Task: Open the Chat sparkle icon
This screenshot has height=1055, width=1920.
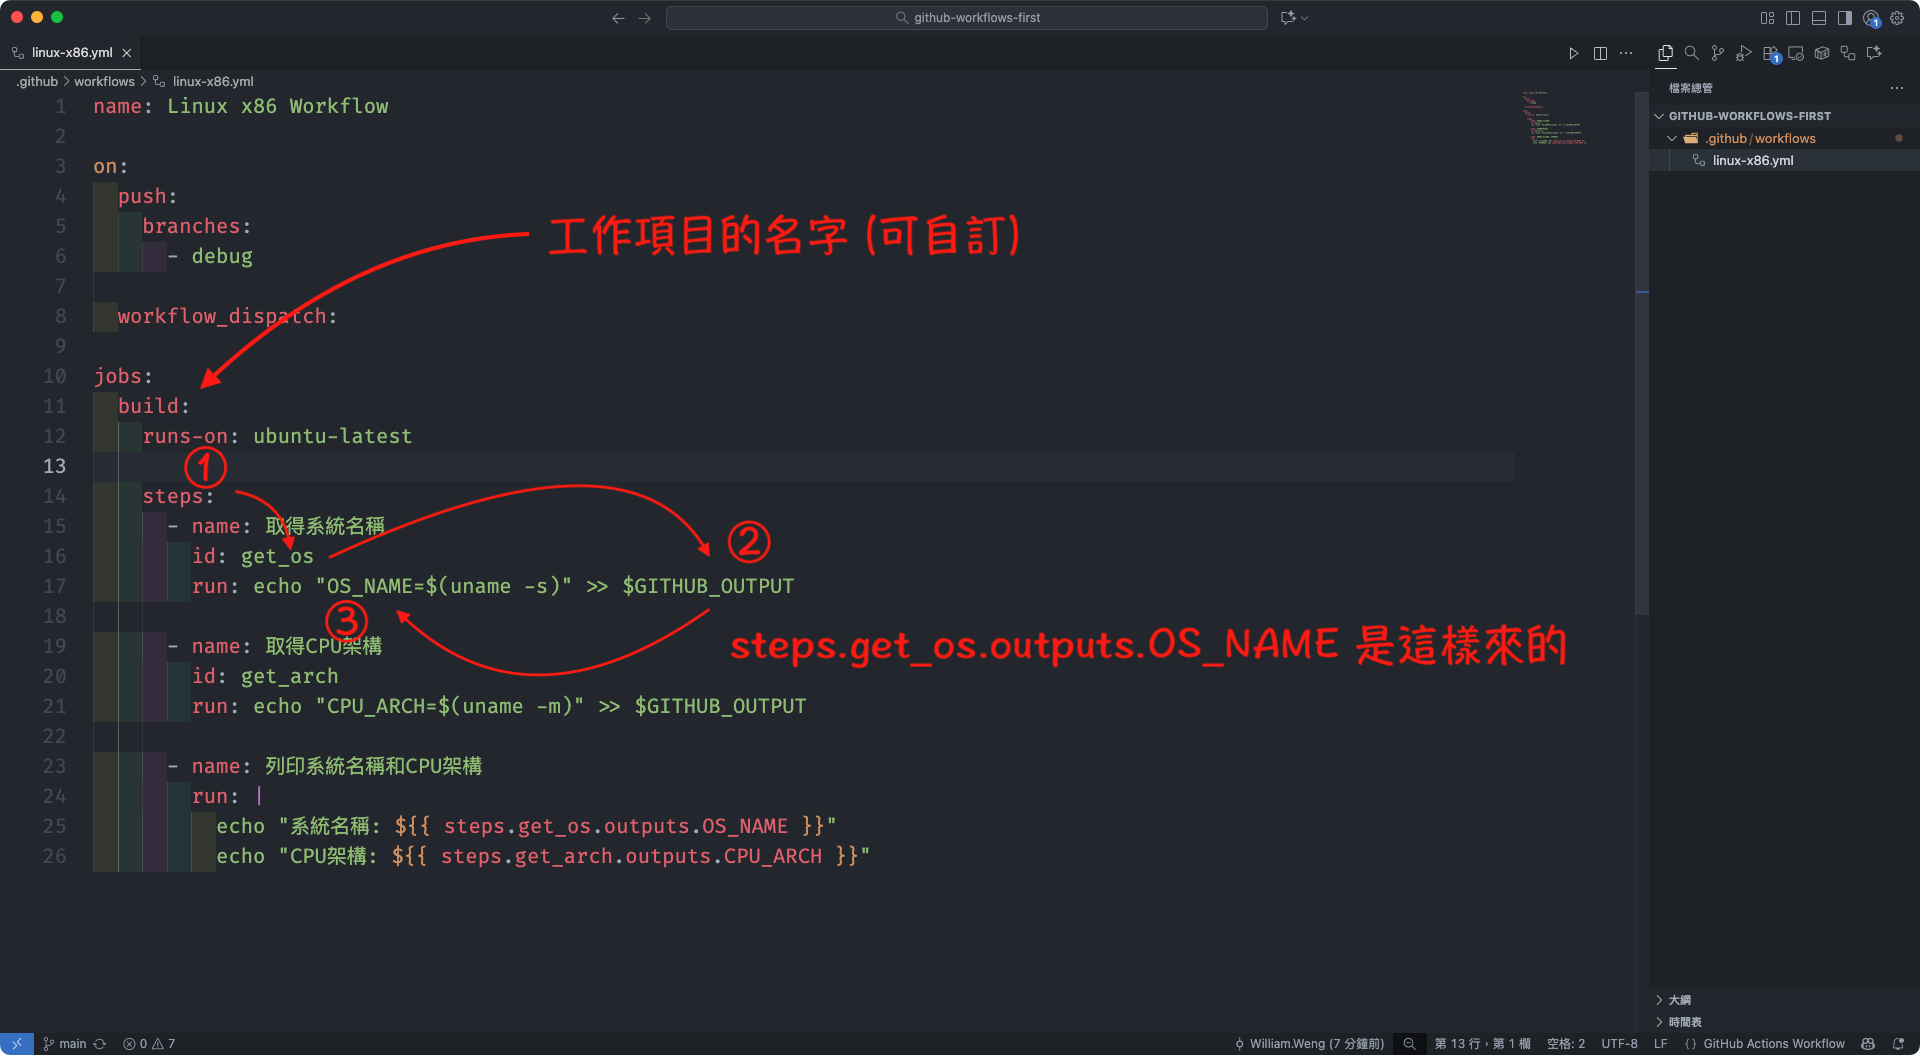Action: 1874,53
